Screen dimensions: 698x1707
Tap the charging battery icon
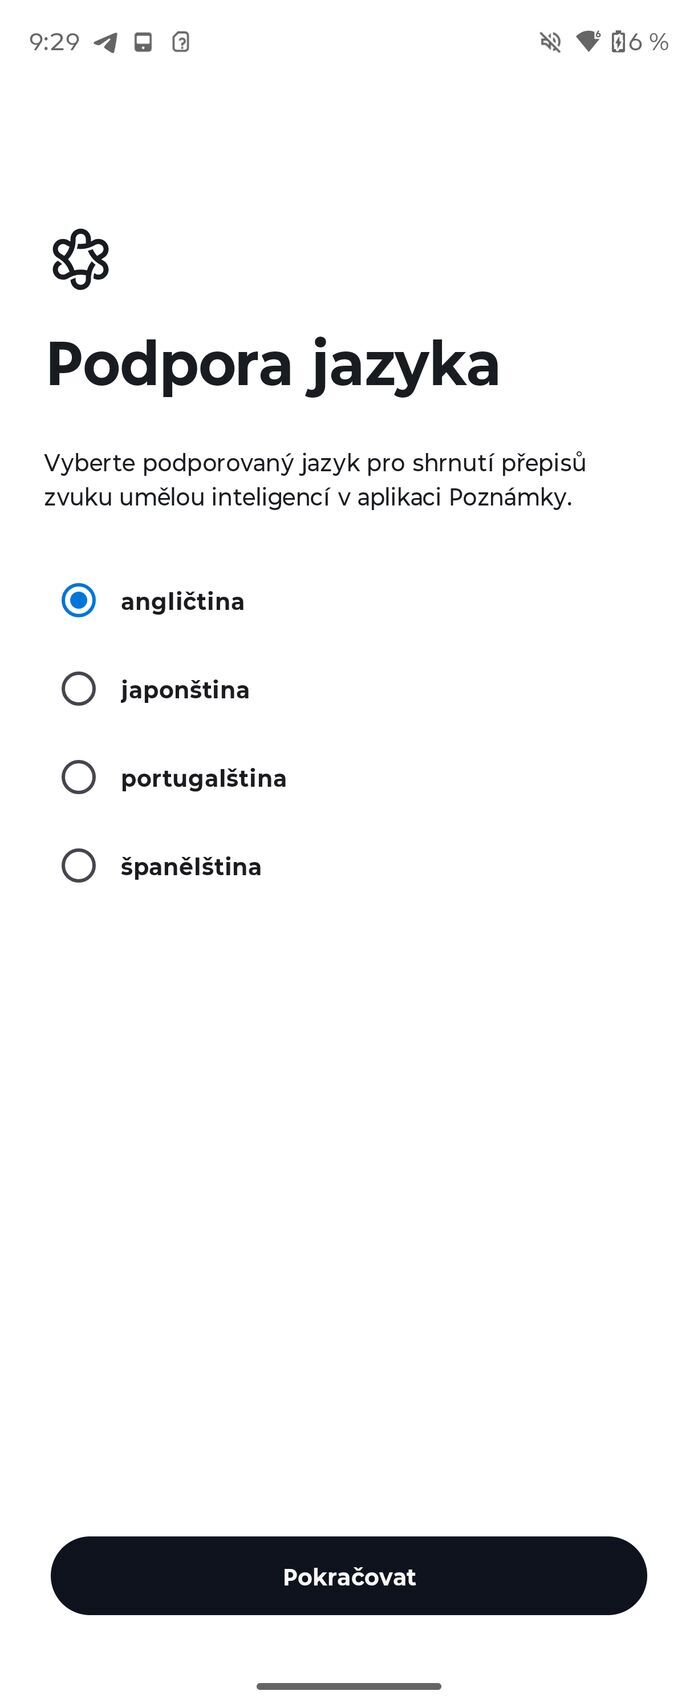(618, 42)
